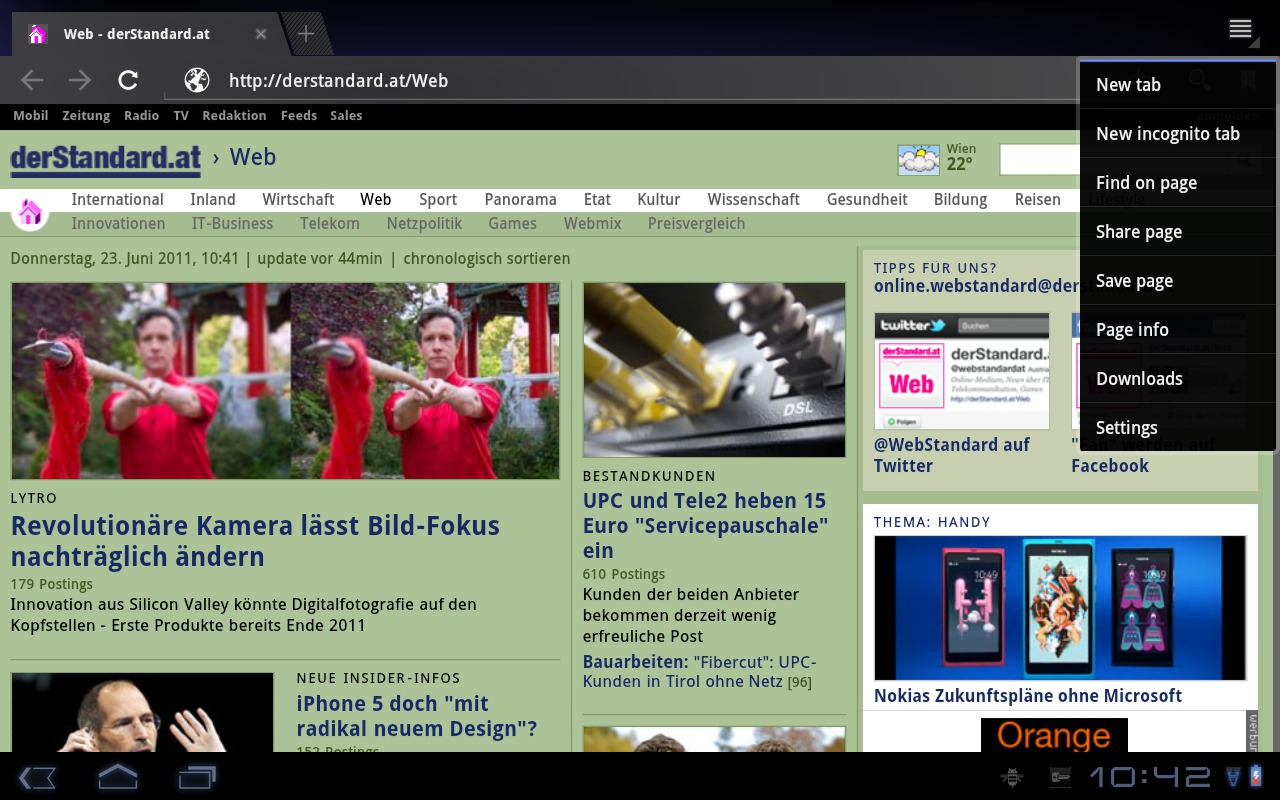Go back using the browser back arrow
The height and width of the screenshot is (800, 1280).
(x=32, y=80)
